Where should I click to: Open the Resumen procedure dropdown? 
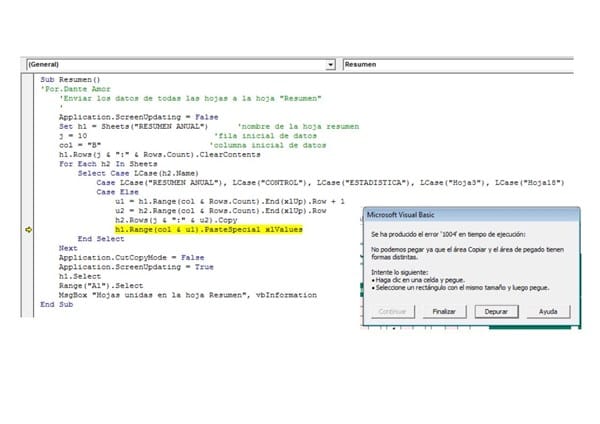(x=460, y=64)
